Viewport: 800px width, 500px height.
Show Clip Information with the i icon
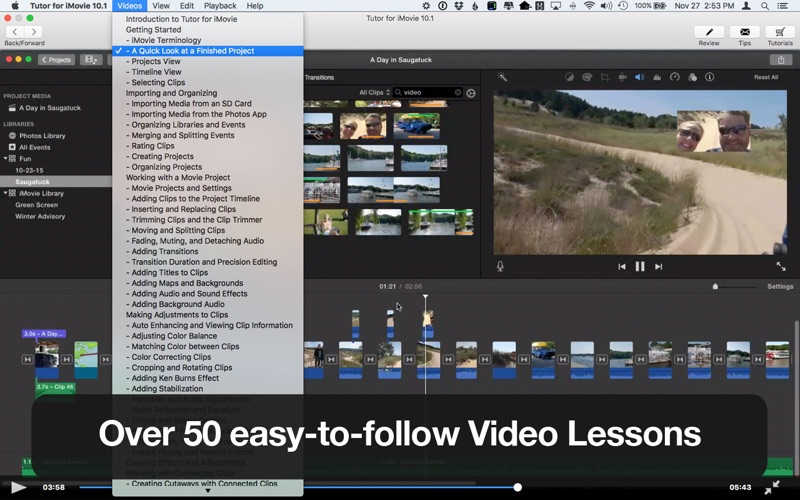710,77
